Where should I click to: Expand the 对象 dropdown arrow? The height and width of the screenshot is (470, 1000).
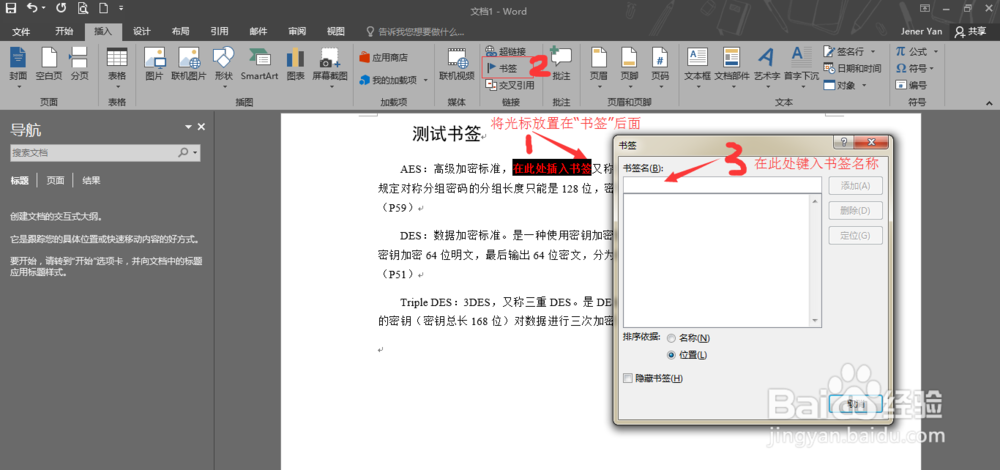864,85
